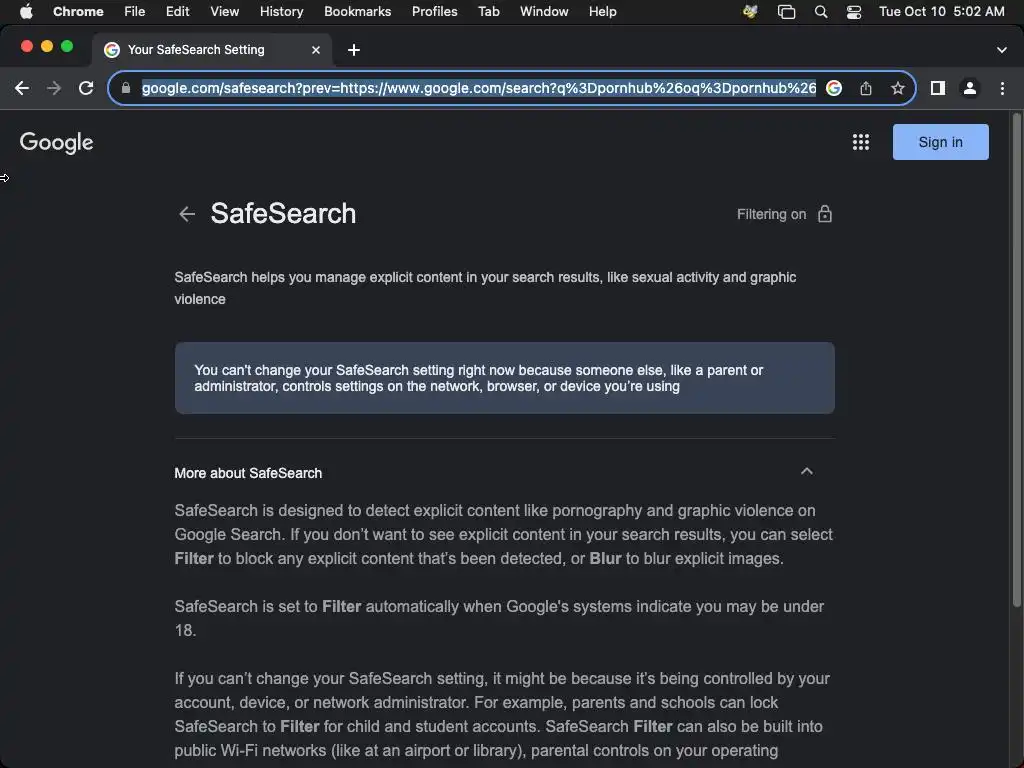
Task: Close the Your SafeSearch Setting tab
Action: coord(316,50)
